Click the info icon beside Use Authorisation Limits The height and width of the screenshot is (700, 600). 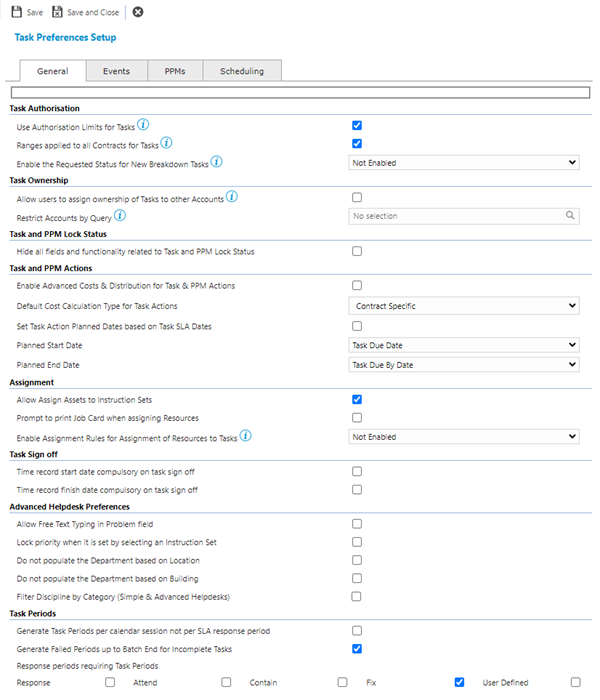pos(143,125)
